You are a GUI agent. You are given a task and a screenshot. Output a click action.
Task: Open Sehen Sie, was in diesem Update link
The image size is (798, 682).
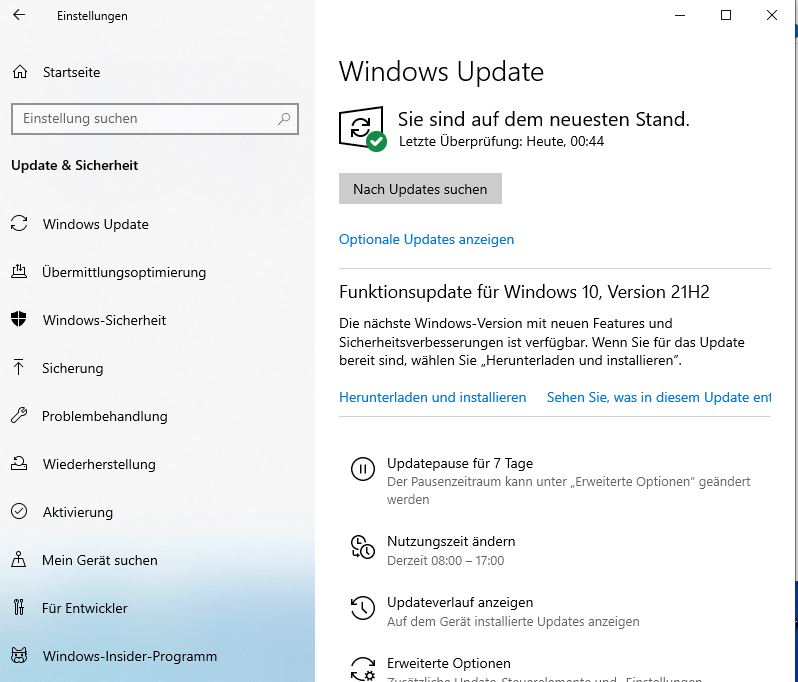(x=659, y=397)
